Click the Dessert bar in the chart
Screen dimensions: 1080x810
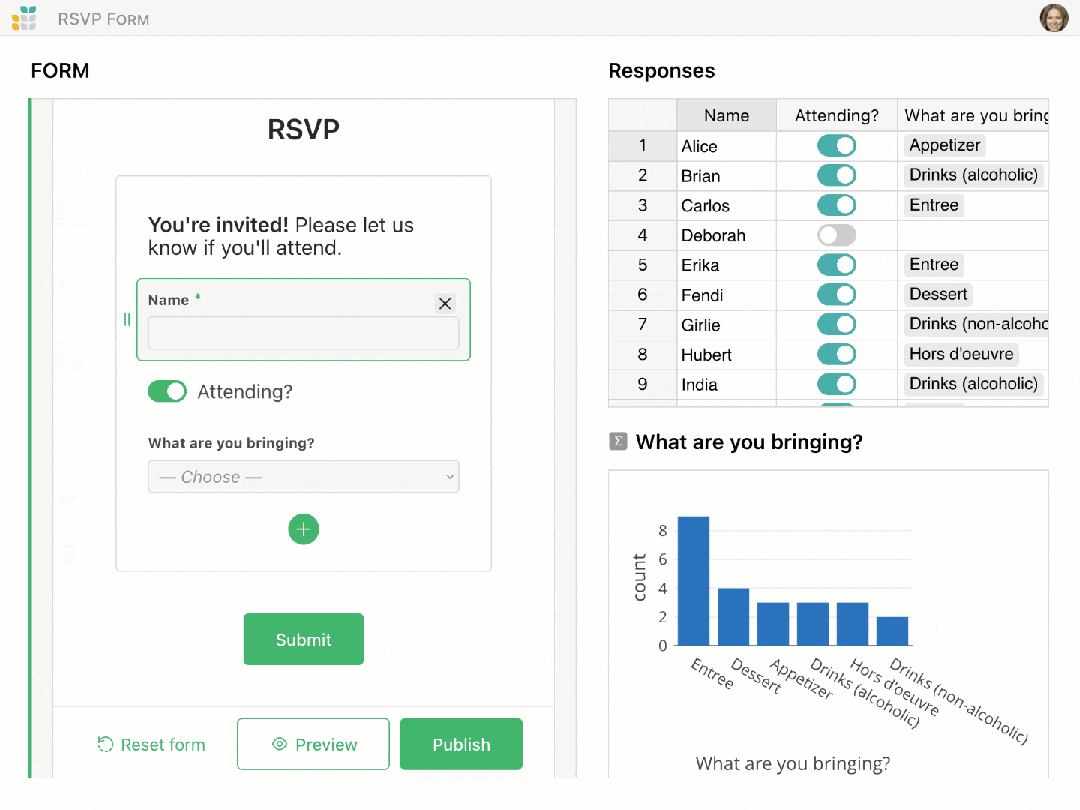[x=733, y=616]
